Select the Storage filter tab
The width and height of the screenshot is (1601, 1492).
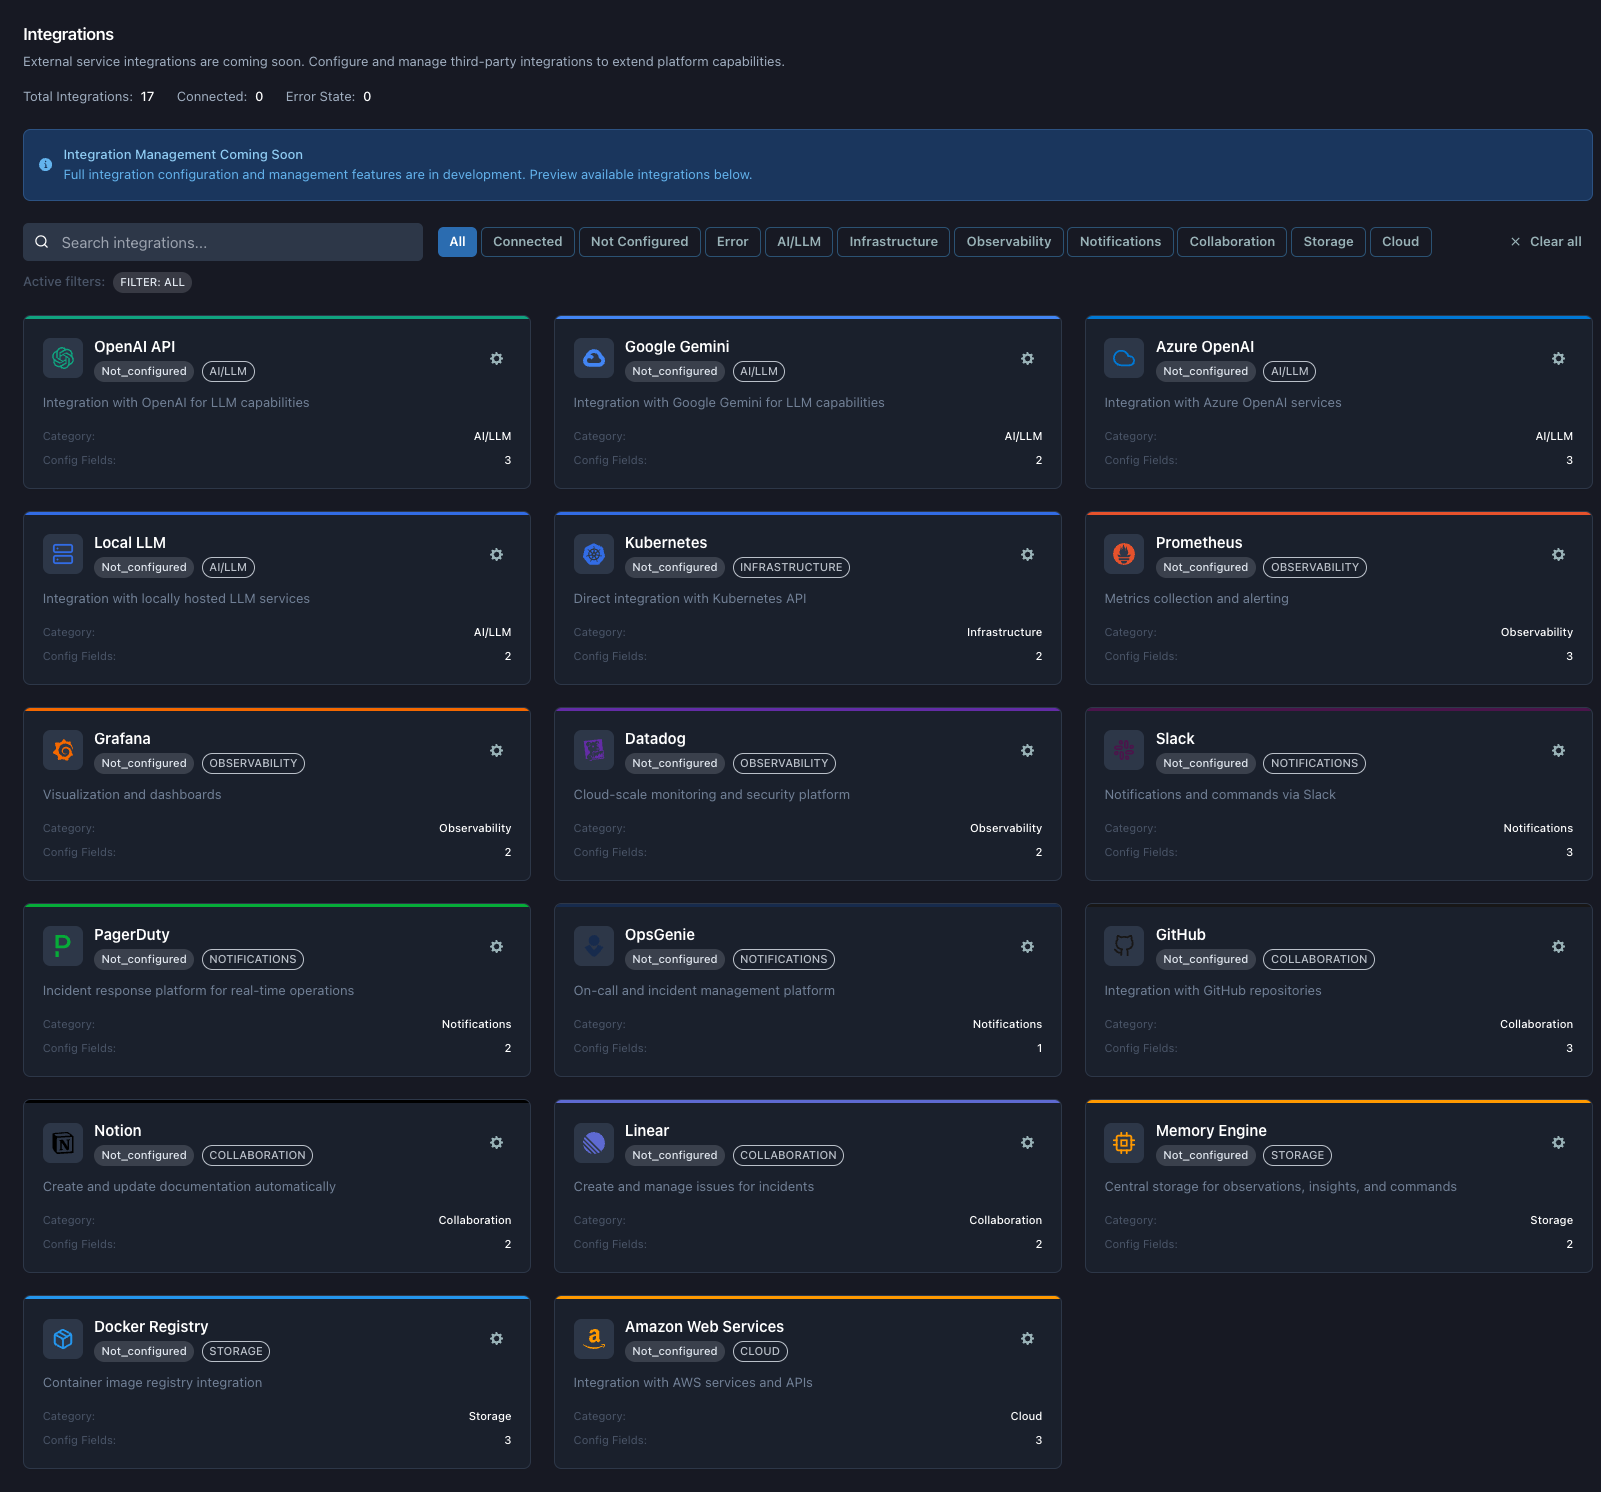1328,241
